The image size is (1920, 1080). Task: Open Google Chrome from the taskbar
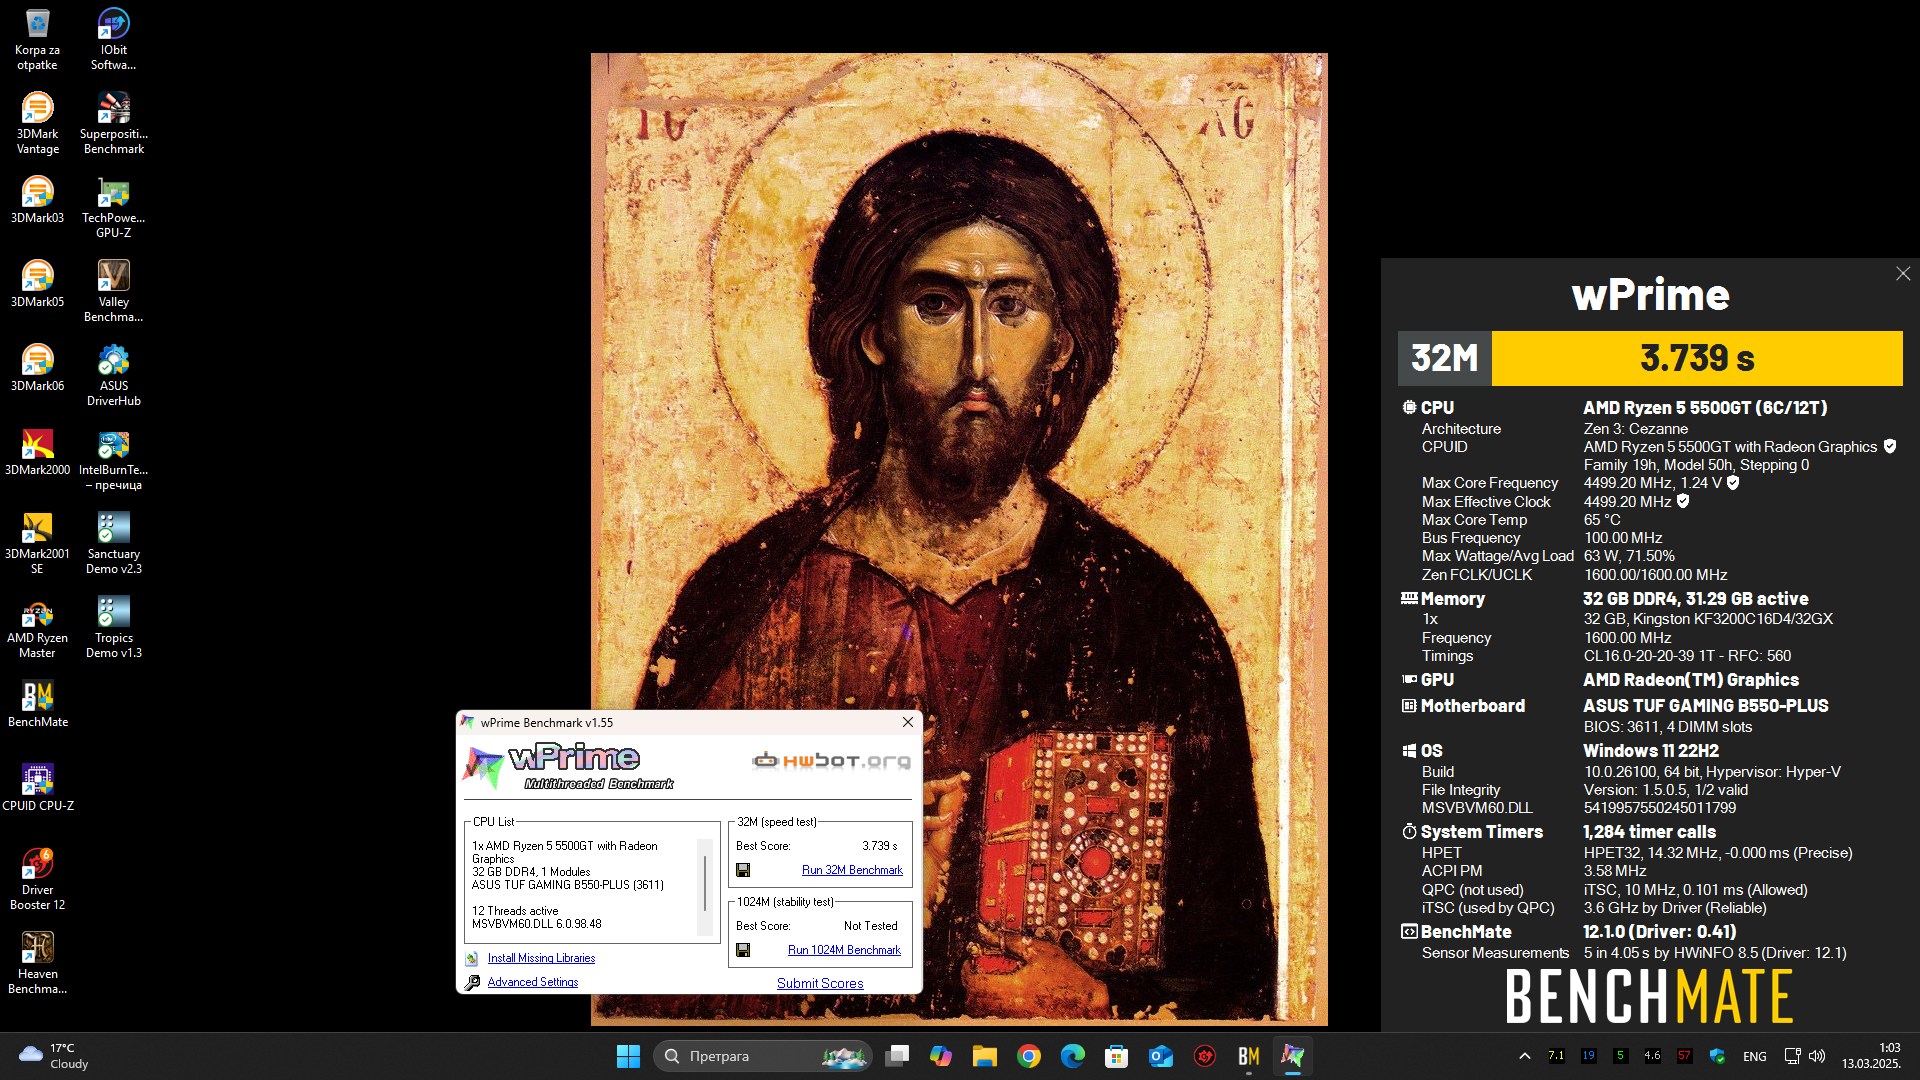(x=1028, y=1056)
